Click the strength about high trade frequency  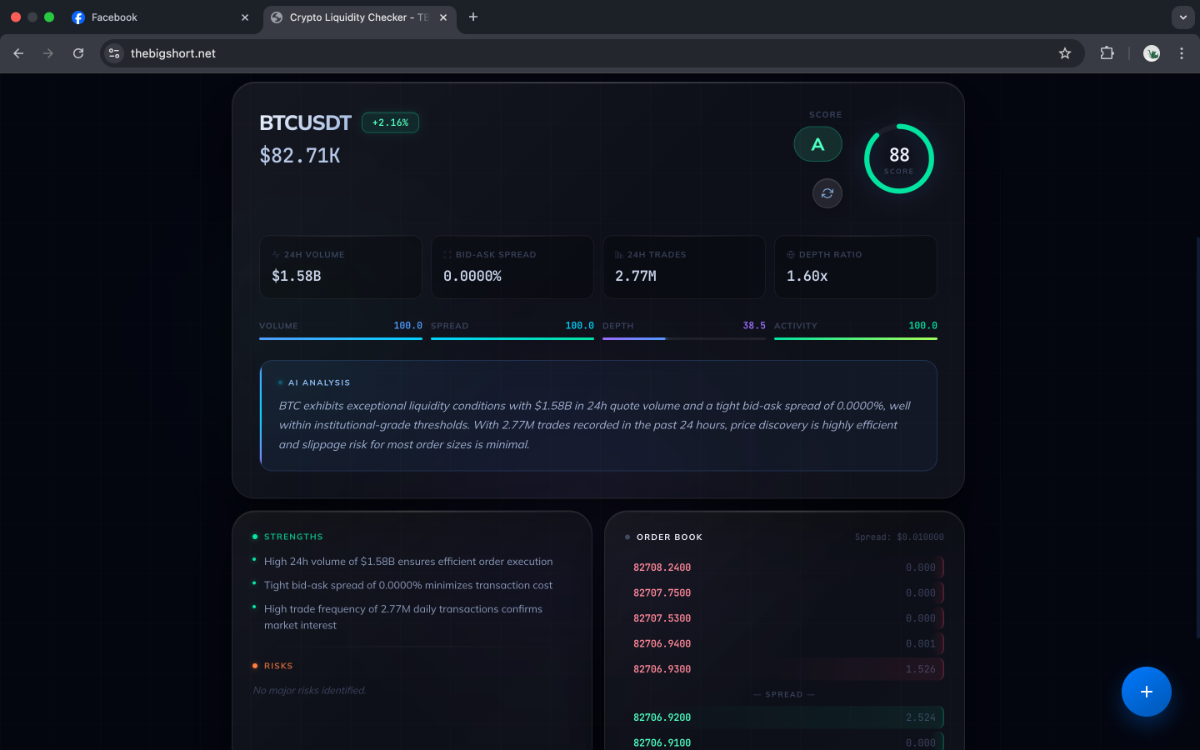(x=403, y=617)
